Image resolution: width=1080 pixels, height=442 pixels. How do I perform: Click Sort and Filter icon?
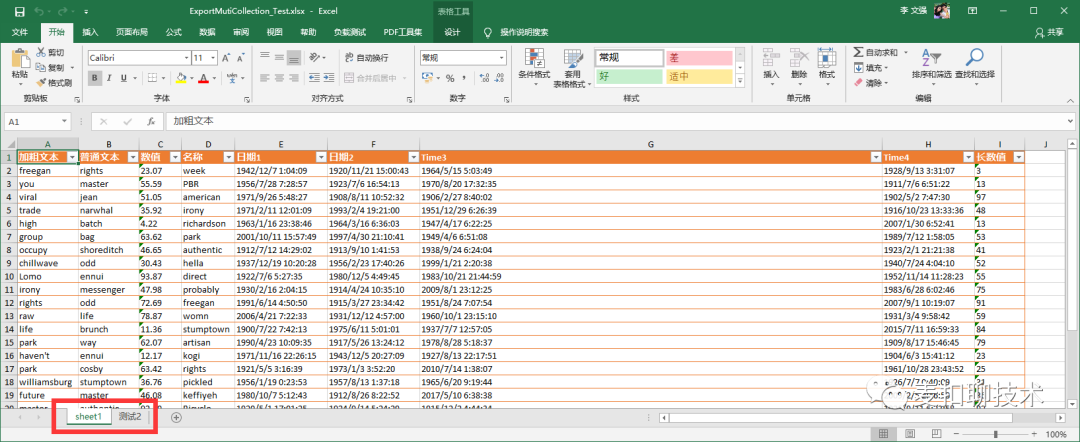point(930,58)
